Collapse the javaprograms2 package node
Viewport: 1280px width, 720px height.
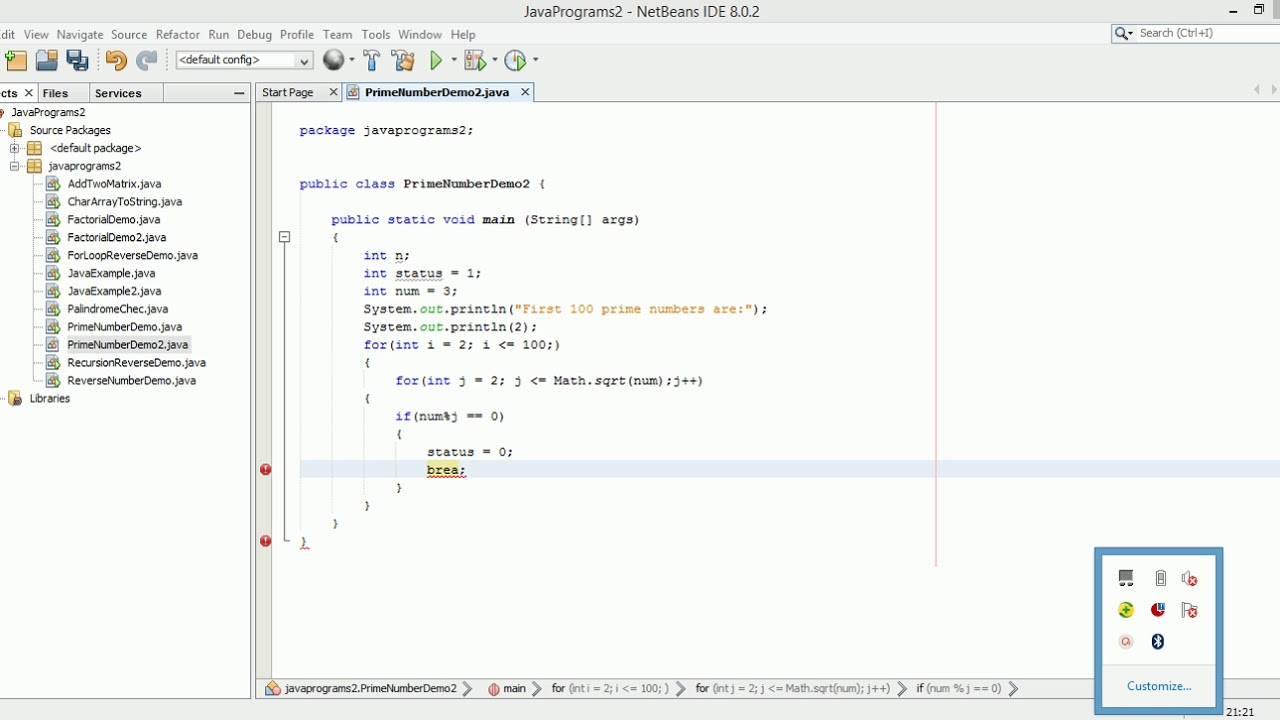pyautogui.click(x=15, y=166)
